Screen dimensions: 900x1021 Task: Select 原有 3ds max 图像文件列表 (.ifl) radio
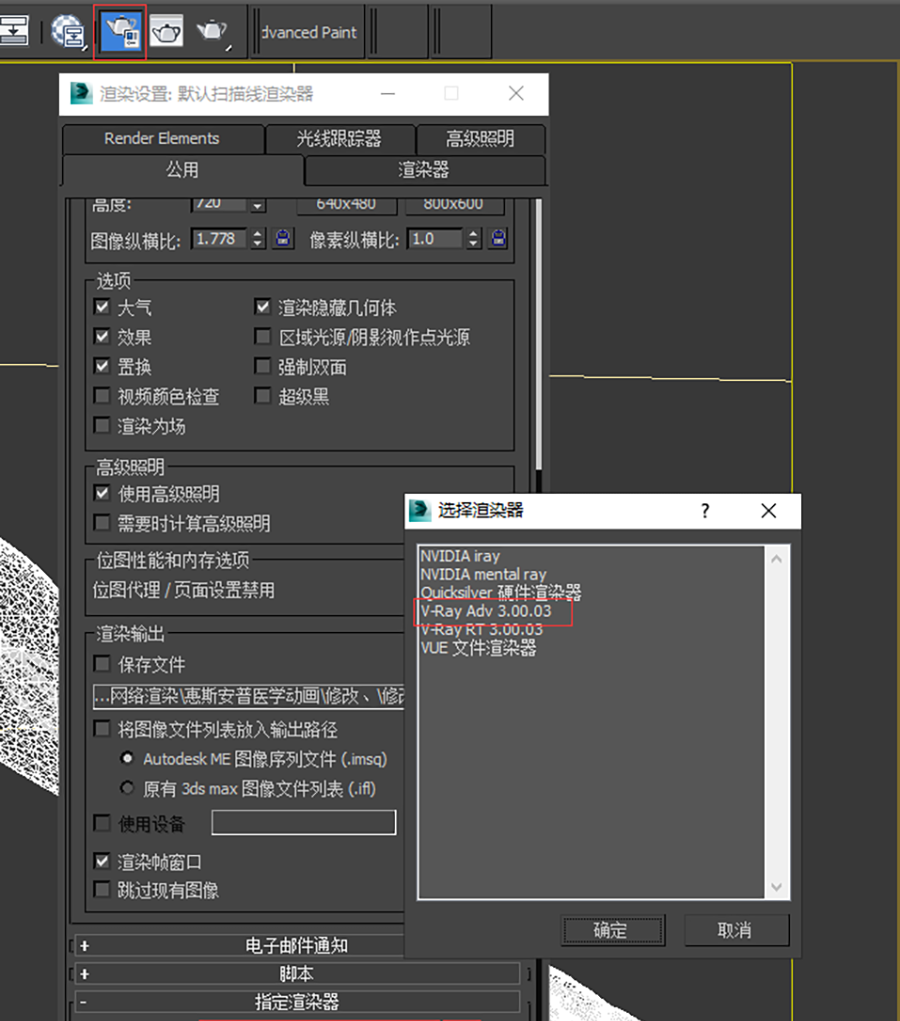[x=128, y=789]
